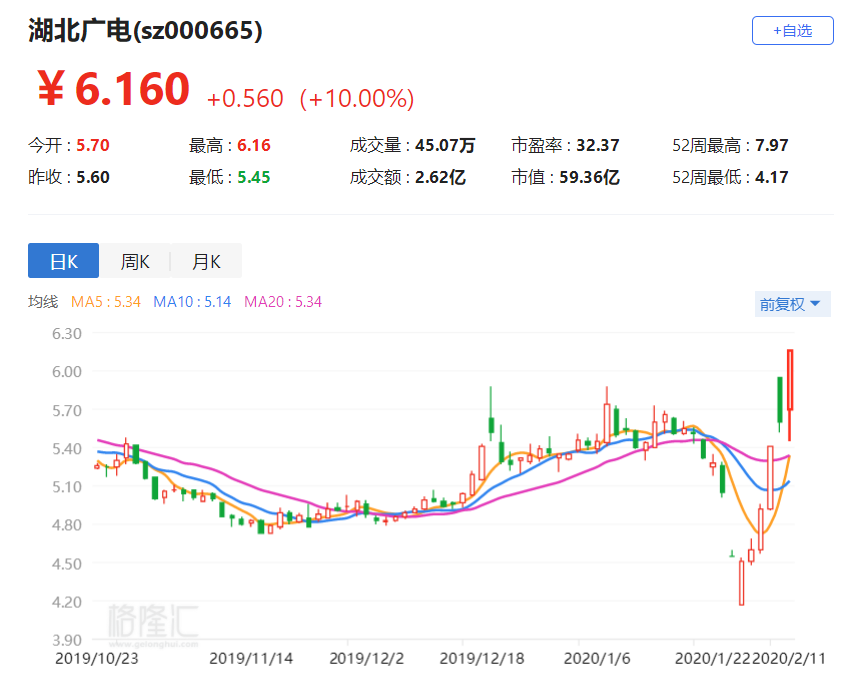The image size is (848, 674).
Task: Click the x-axis date label 2019/11/14
Action: tap(251, 658)
